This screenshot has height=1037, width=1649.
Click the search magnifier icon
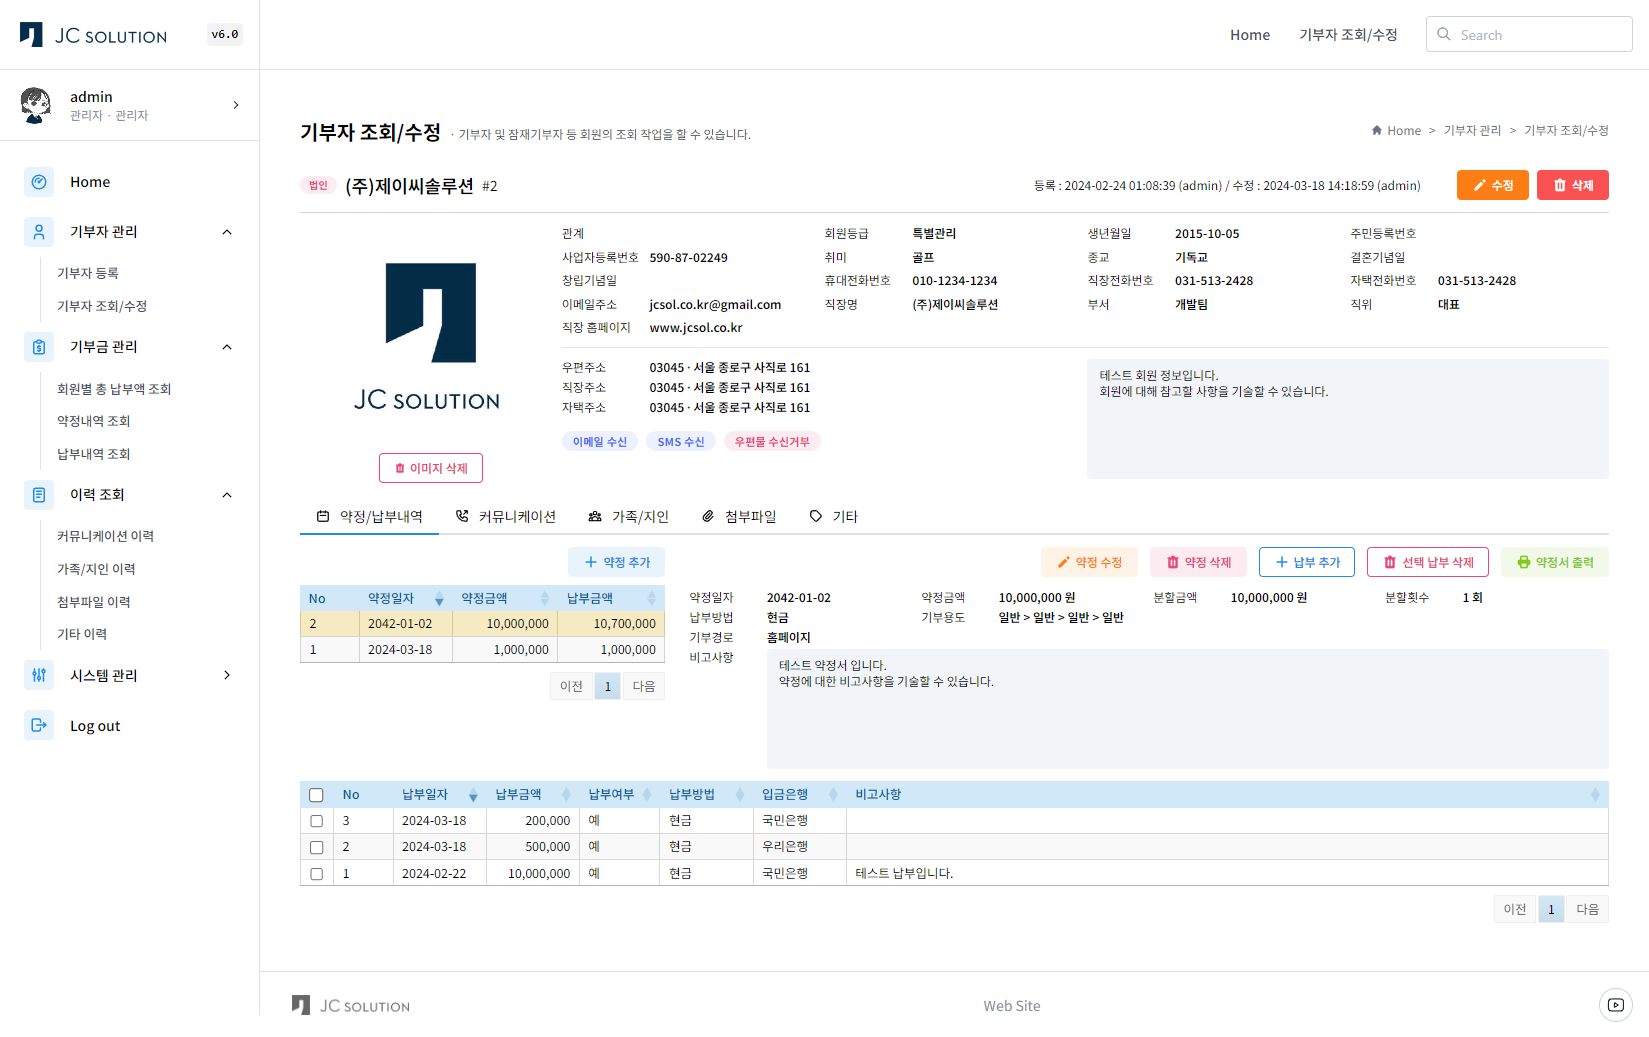click(1444, 35)
